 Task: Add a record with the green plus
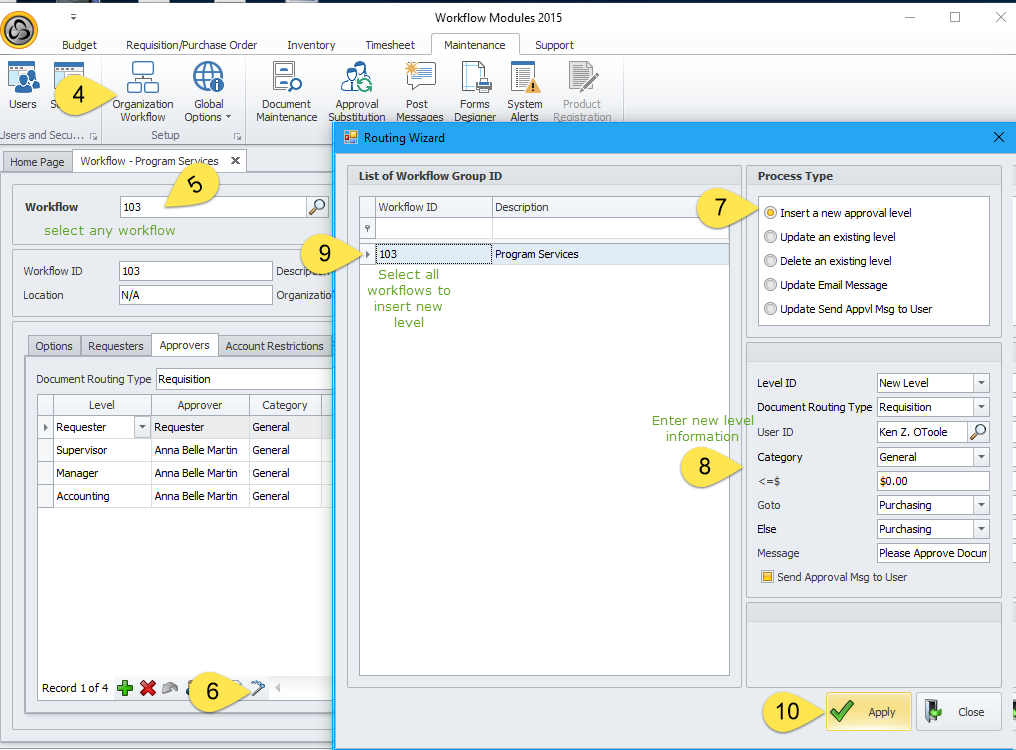click(125, 688)
